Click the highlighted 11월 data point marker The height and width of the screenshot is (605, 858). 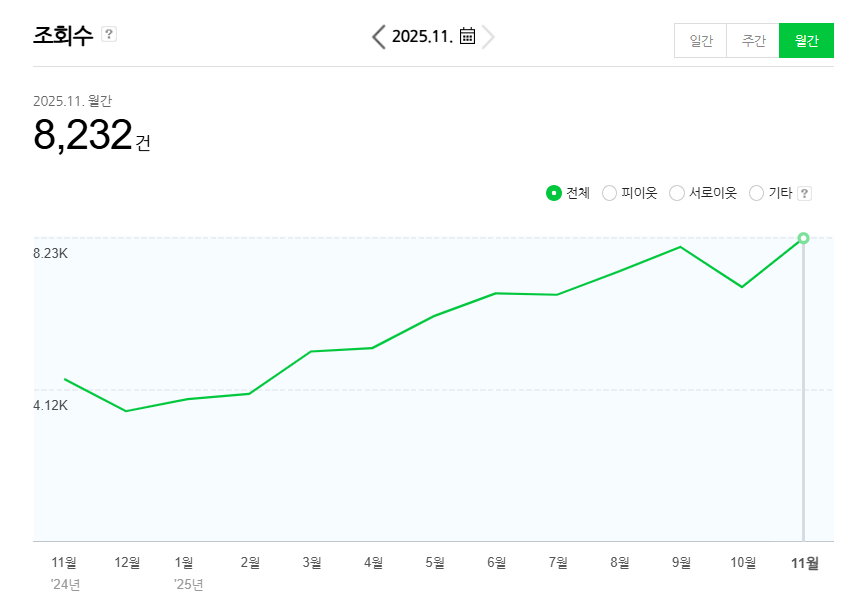click(803, 238)
